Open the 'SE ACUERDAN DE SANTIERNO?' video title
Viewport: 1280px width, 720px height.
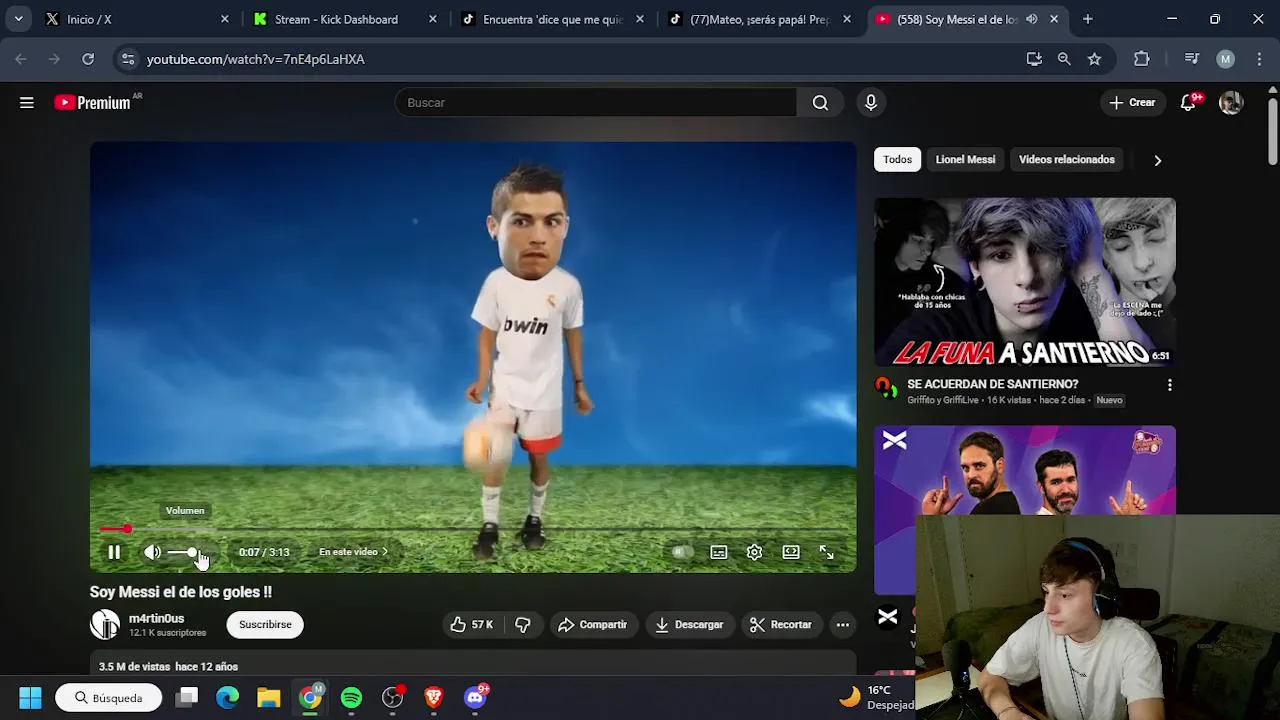tap(992, 384)
